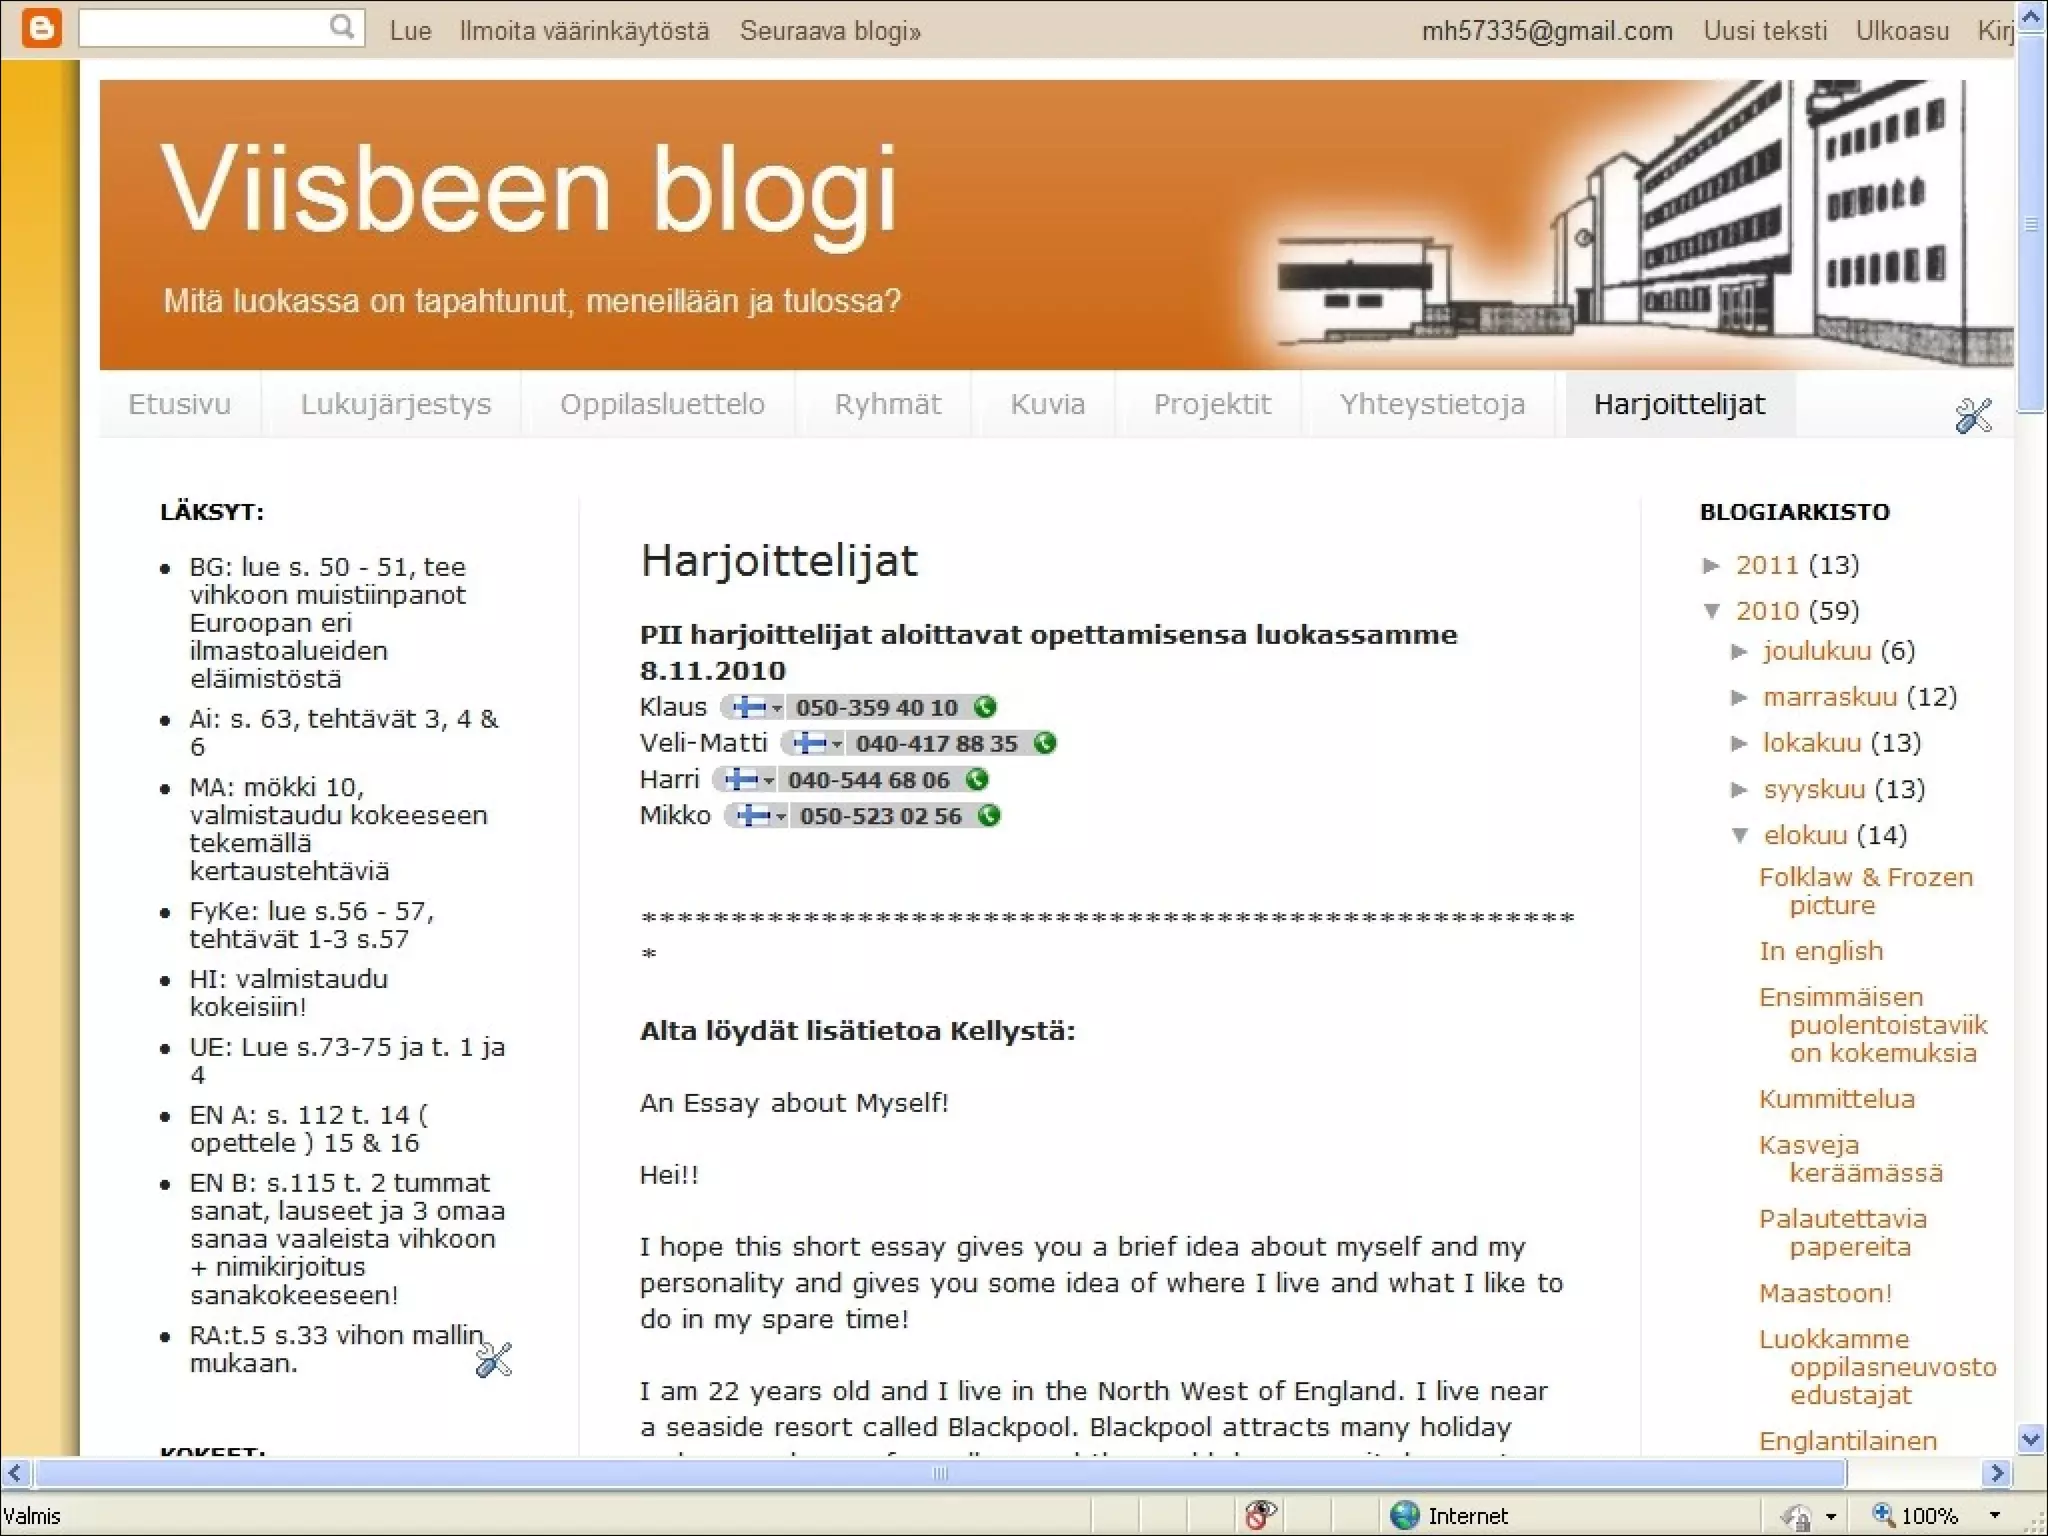
Task: Click green call icon beside Veli-Matti's number
Action: pyautogui.click(x=1045, y=743)
